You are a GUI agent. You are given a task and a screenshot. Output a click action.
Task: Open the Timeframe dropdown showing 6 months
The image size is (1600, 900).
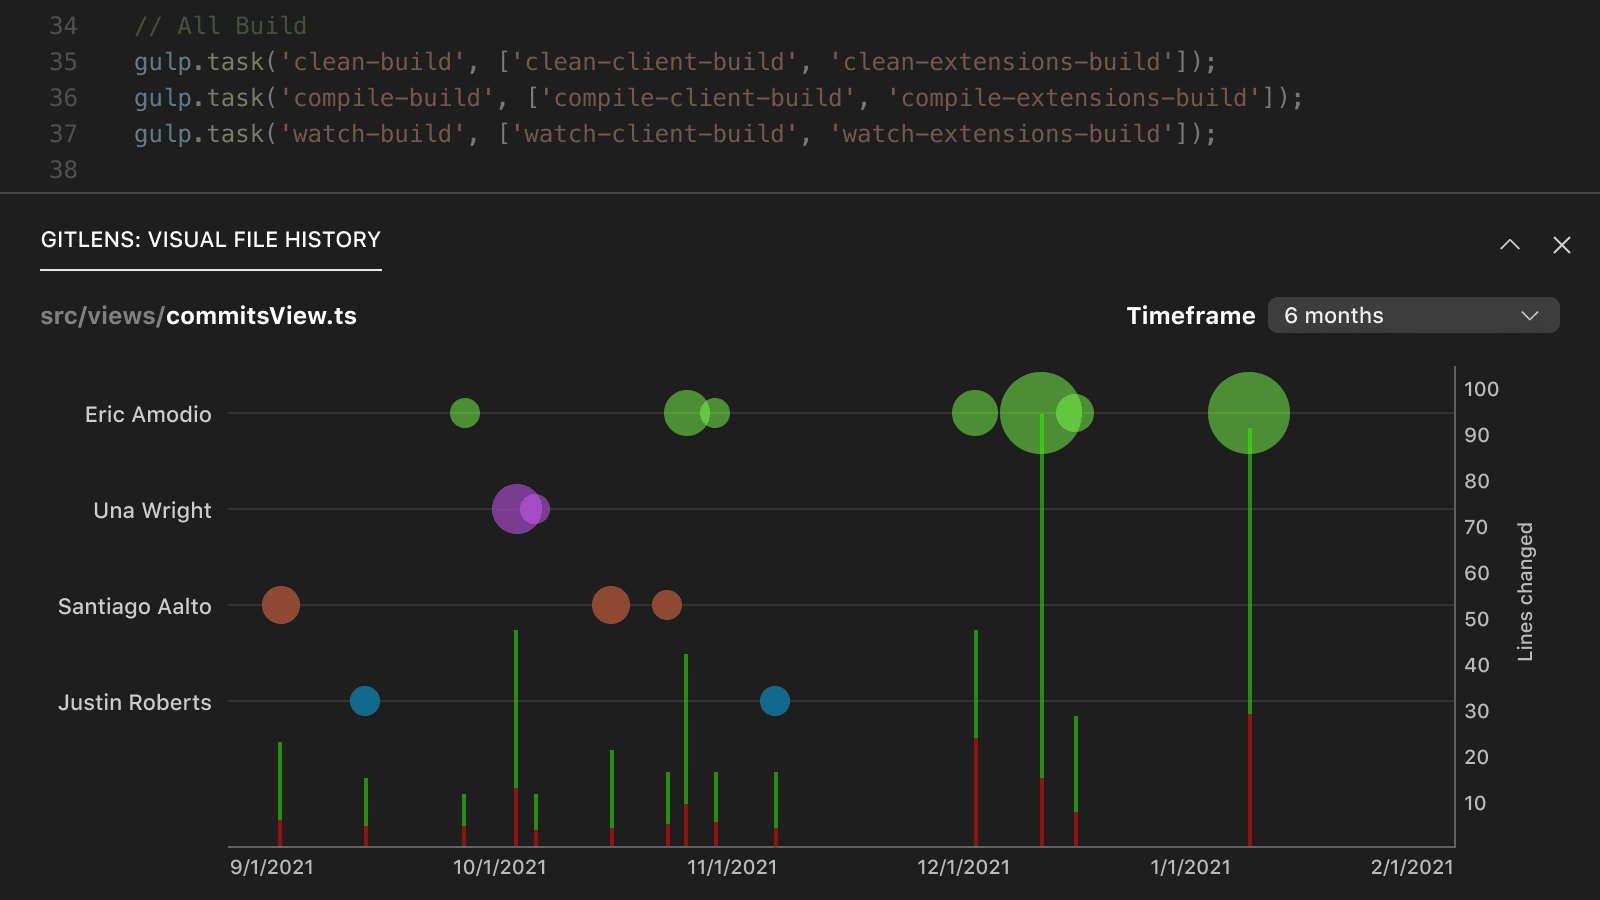1412,315
